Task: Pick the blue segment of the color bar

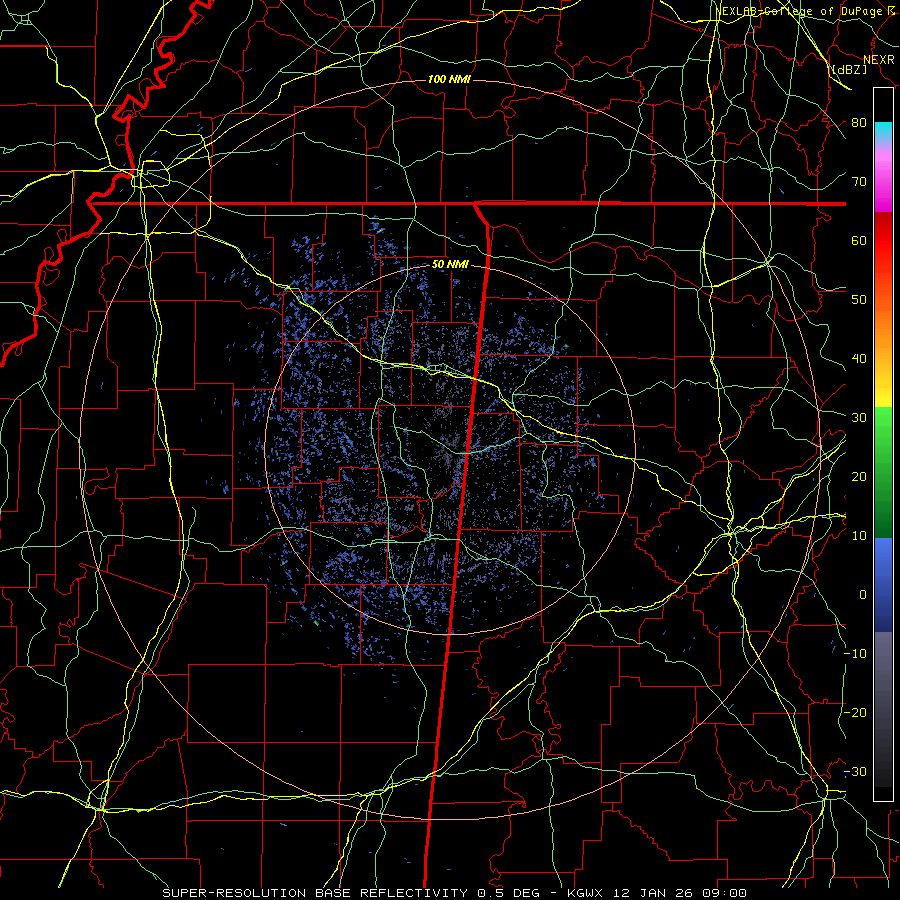Action: point(883,584)
